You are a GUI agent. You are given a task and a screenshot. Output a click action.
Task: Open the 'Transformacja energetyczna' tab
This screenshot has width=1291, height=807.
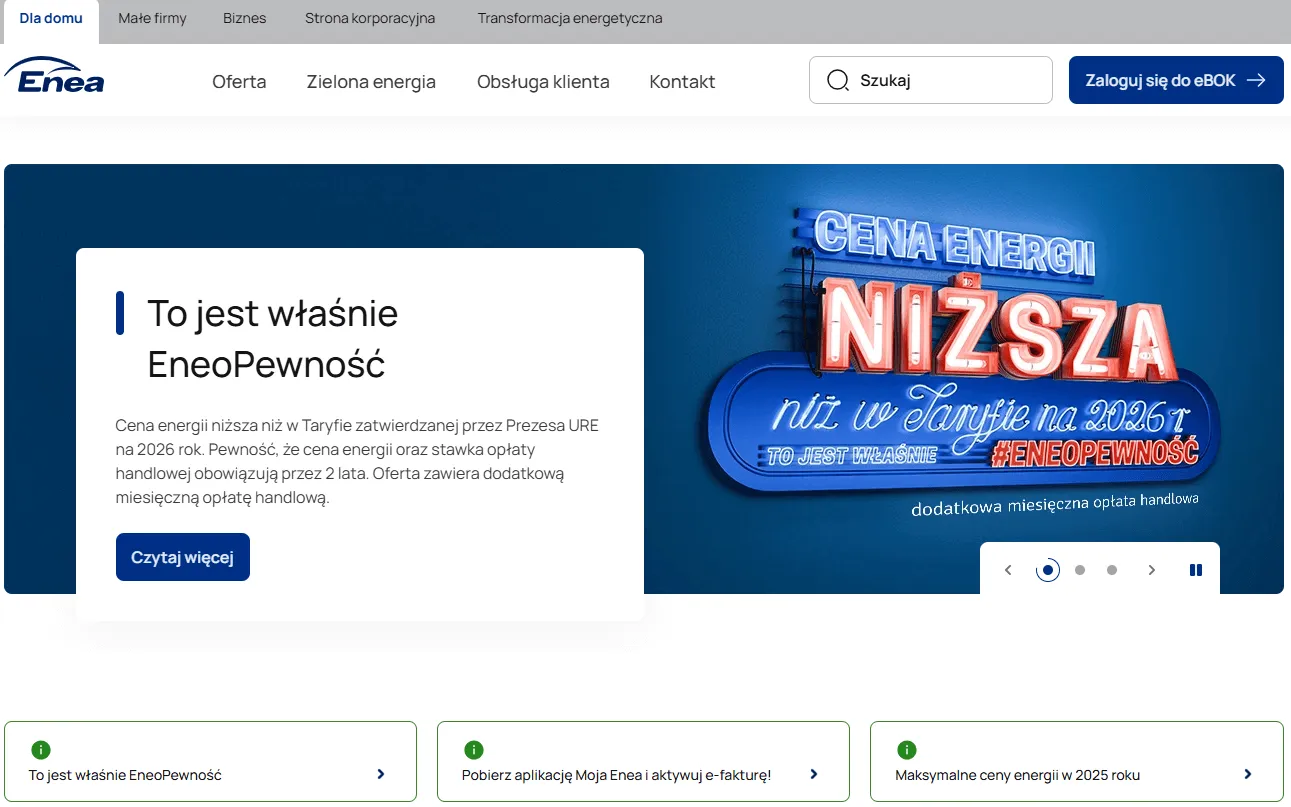(570, 19)
